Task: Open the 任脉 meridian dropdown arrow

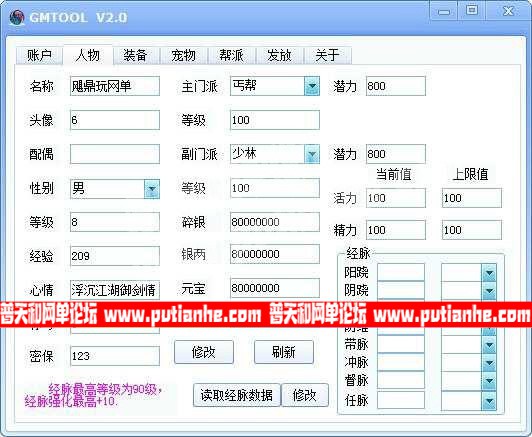Action: pyautogui.click(x=489, y=401)
